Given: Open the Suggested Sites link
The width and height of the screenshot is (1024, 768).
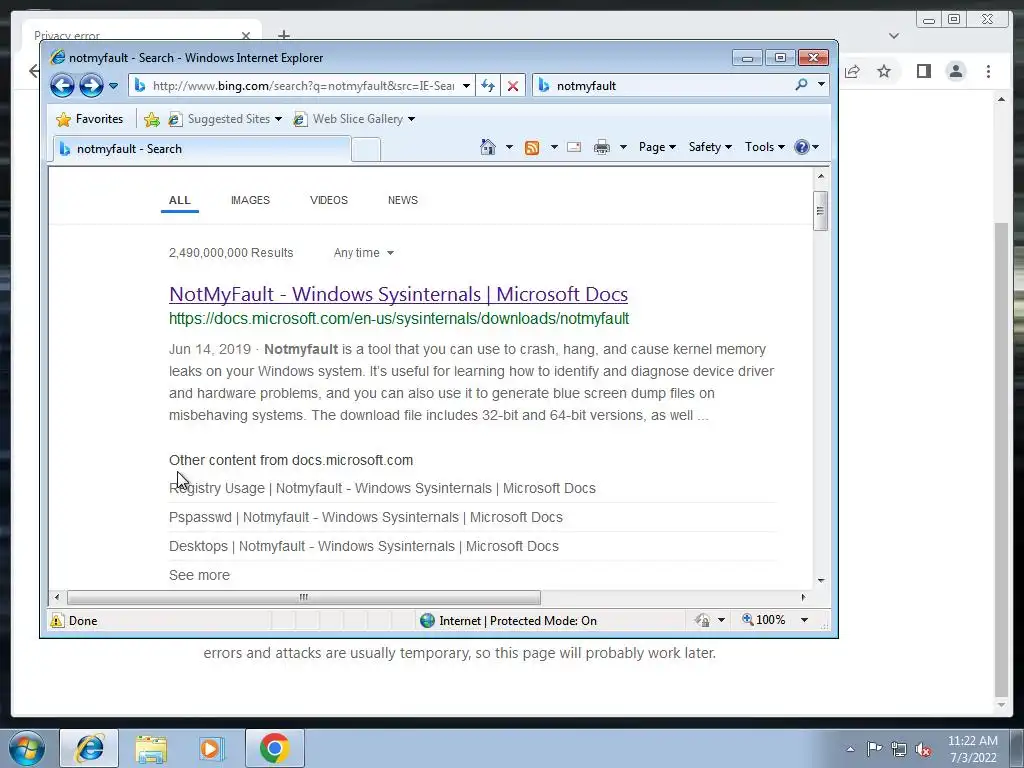Looking at the screenshot, I should [225, 119].
